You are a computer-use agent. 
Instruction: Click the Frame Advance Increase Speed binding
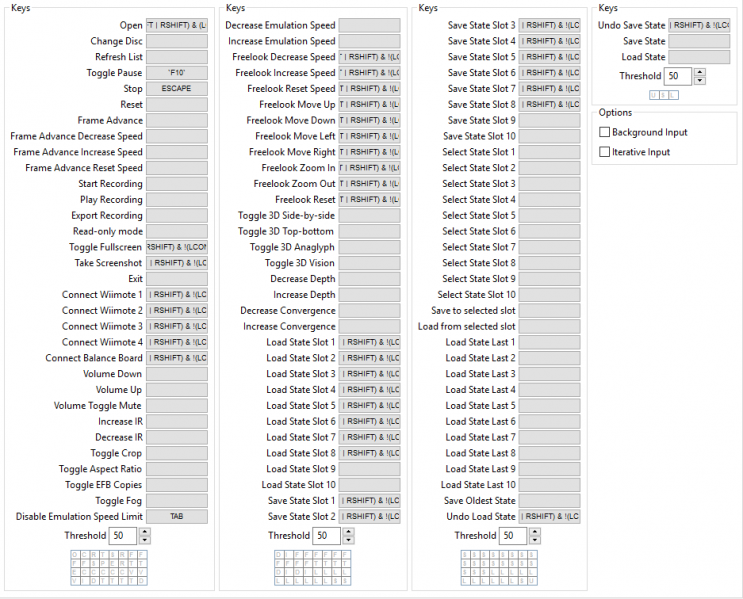[x=177, y=152]
